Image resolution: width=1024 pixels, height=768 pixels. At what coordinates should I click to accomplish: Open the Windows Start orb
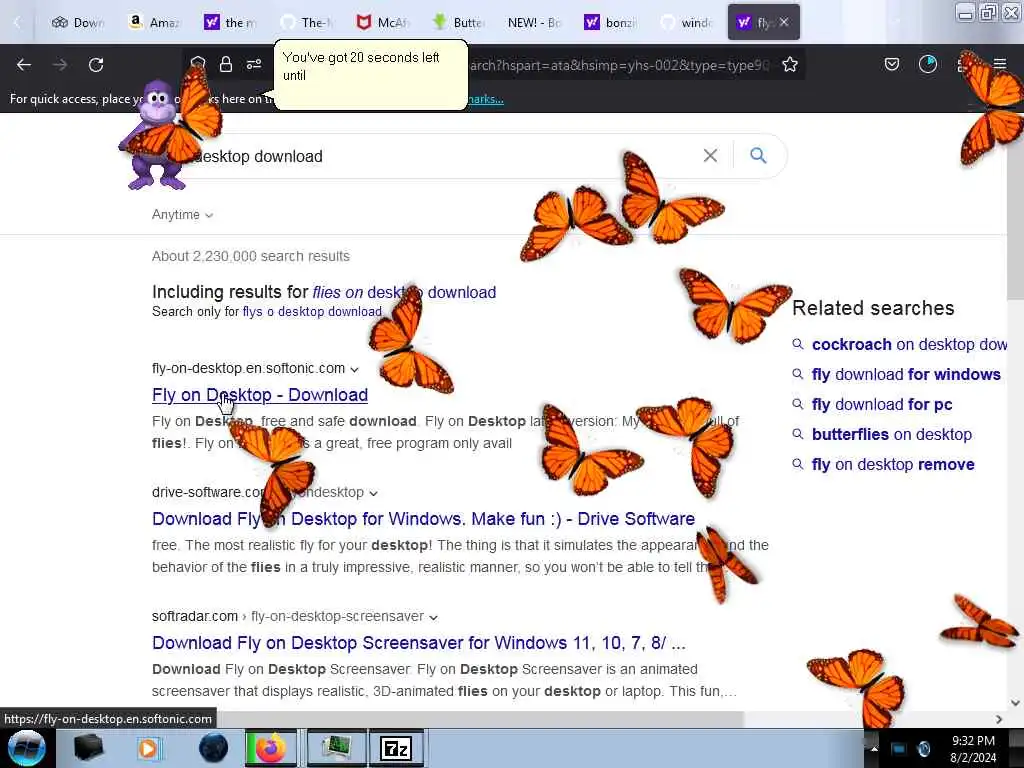point(27,748)
